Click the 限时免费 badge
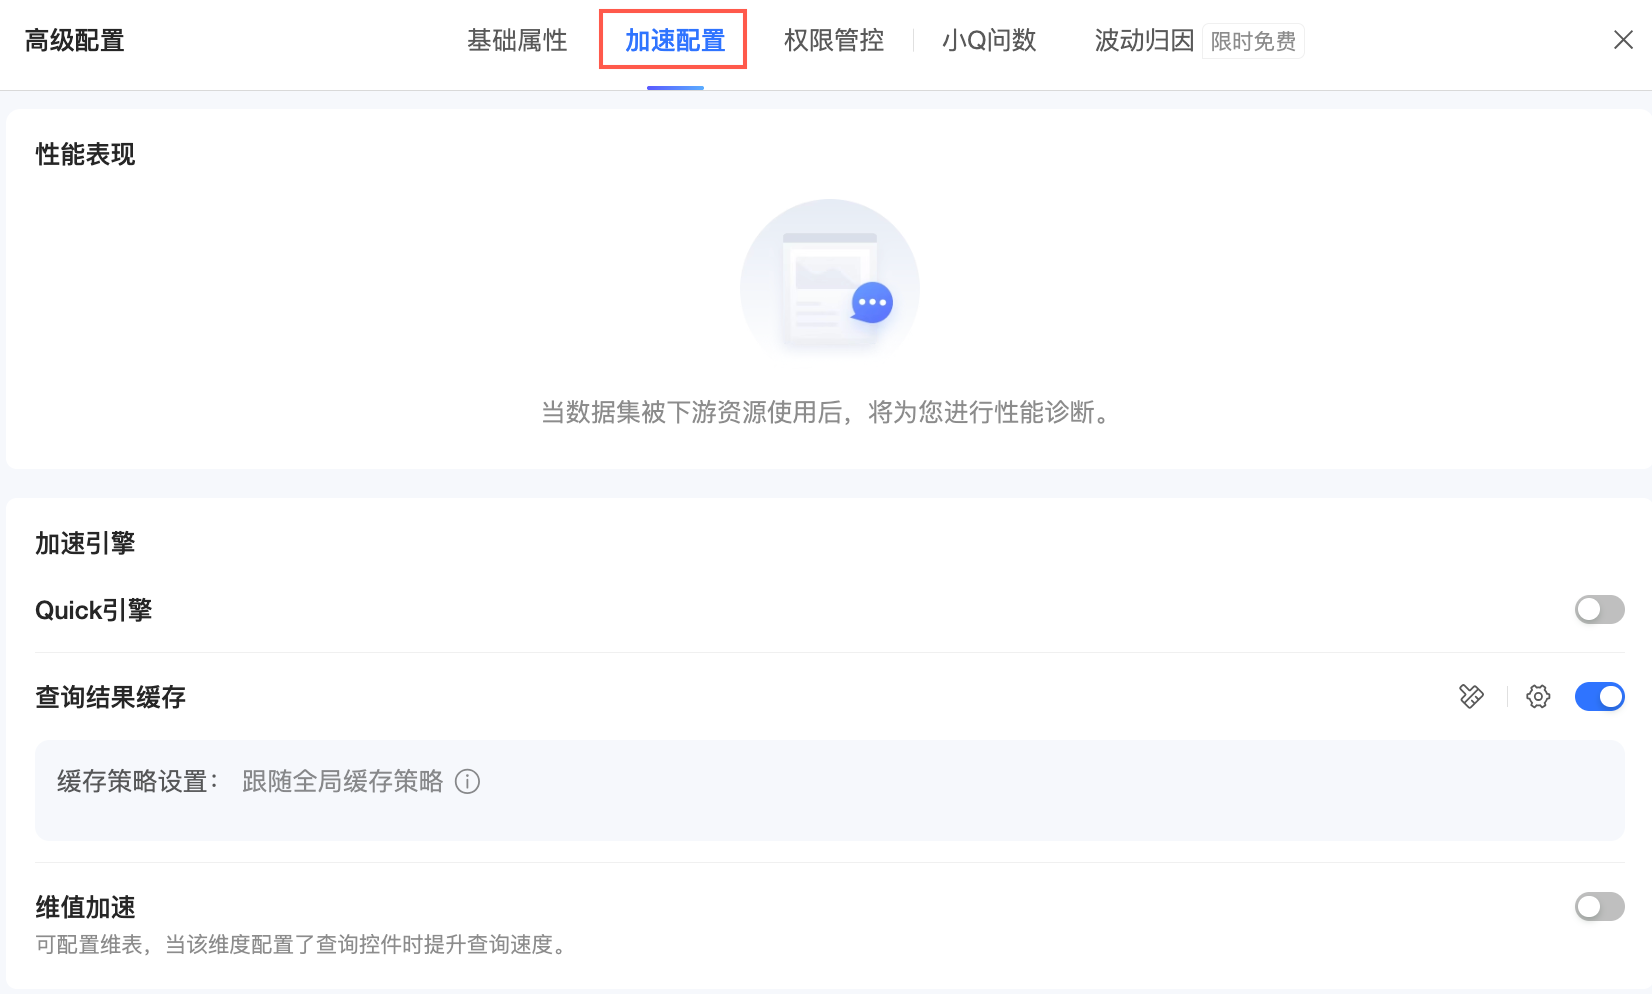This screenshot has height=994, width=1652. coord(1253,41)
